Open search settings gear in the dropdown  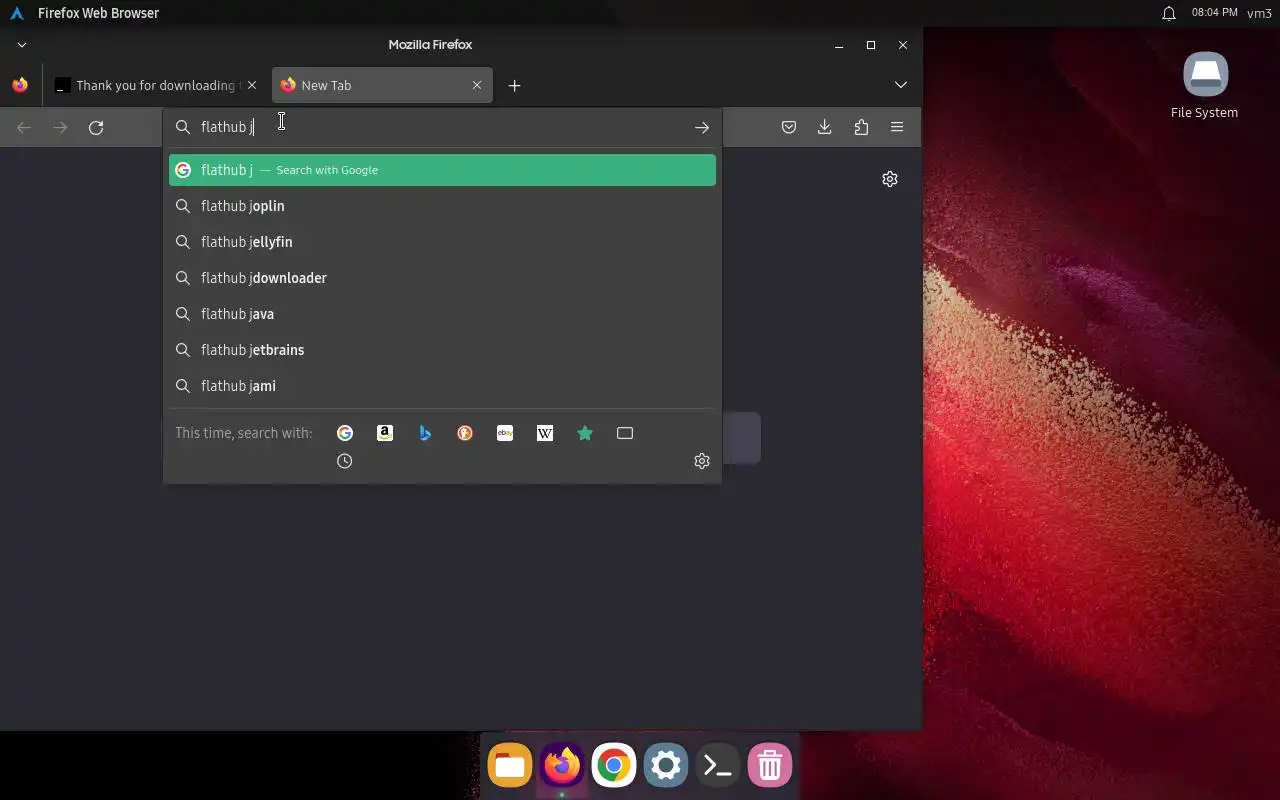[x=702, y=461]
